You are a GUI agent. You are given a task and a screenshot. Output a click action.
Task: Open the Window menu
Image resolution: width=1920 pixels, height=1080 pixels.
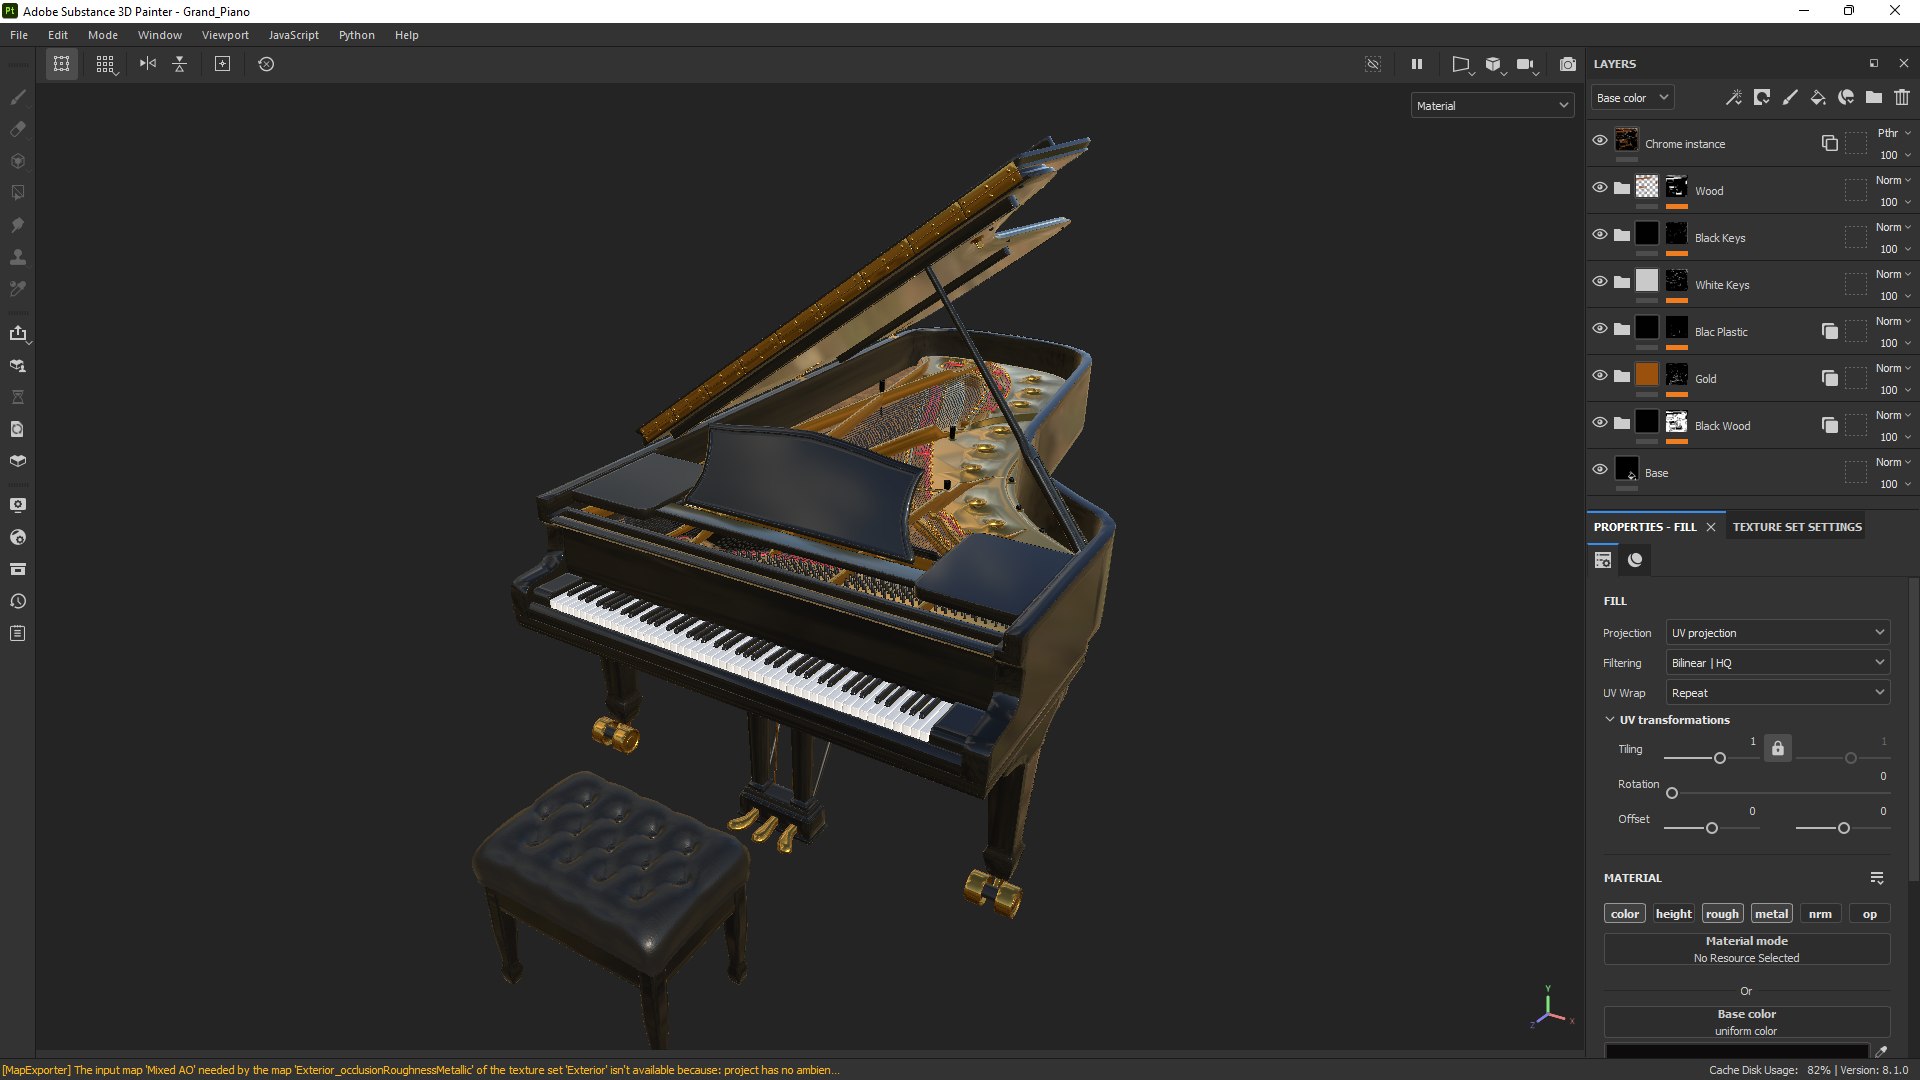(159, 35)
